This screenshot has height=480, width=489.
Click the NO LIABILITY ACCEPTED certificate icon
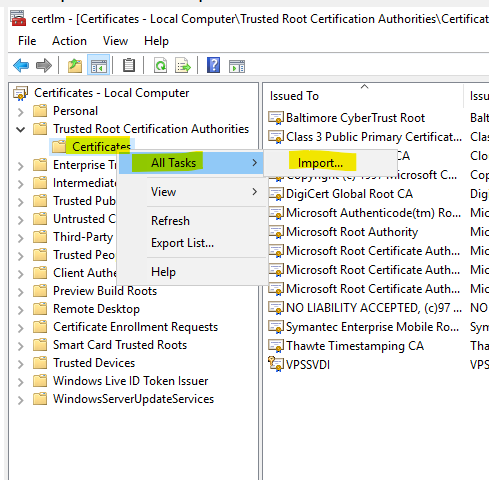click(276, 308)
